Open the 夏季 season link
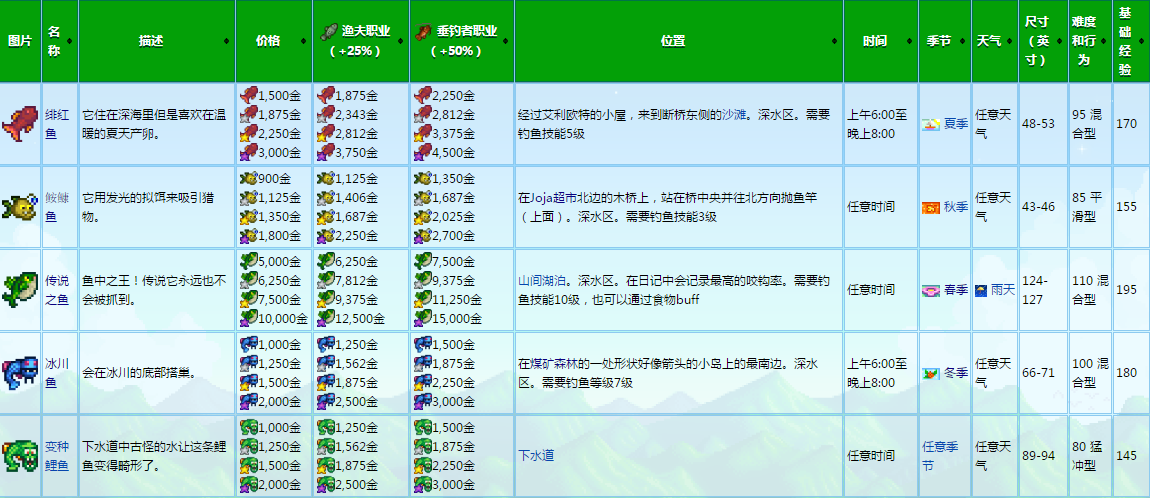1150x498 pixels. coord(956,124)
